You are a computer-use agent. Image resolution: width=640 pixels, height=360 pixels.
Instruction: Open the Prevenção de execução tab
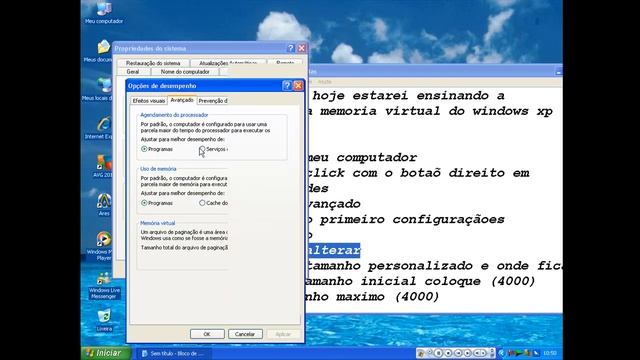click(213, 101)
